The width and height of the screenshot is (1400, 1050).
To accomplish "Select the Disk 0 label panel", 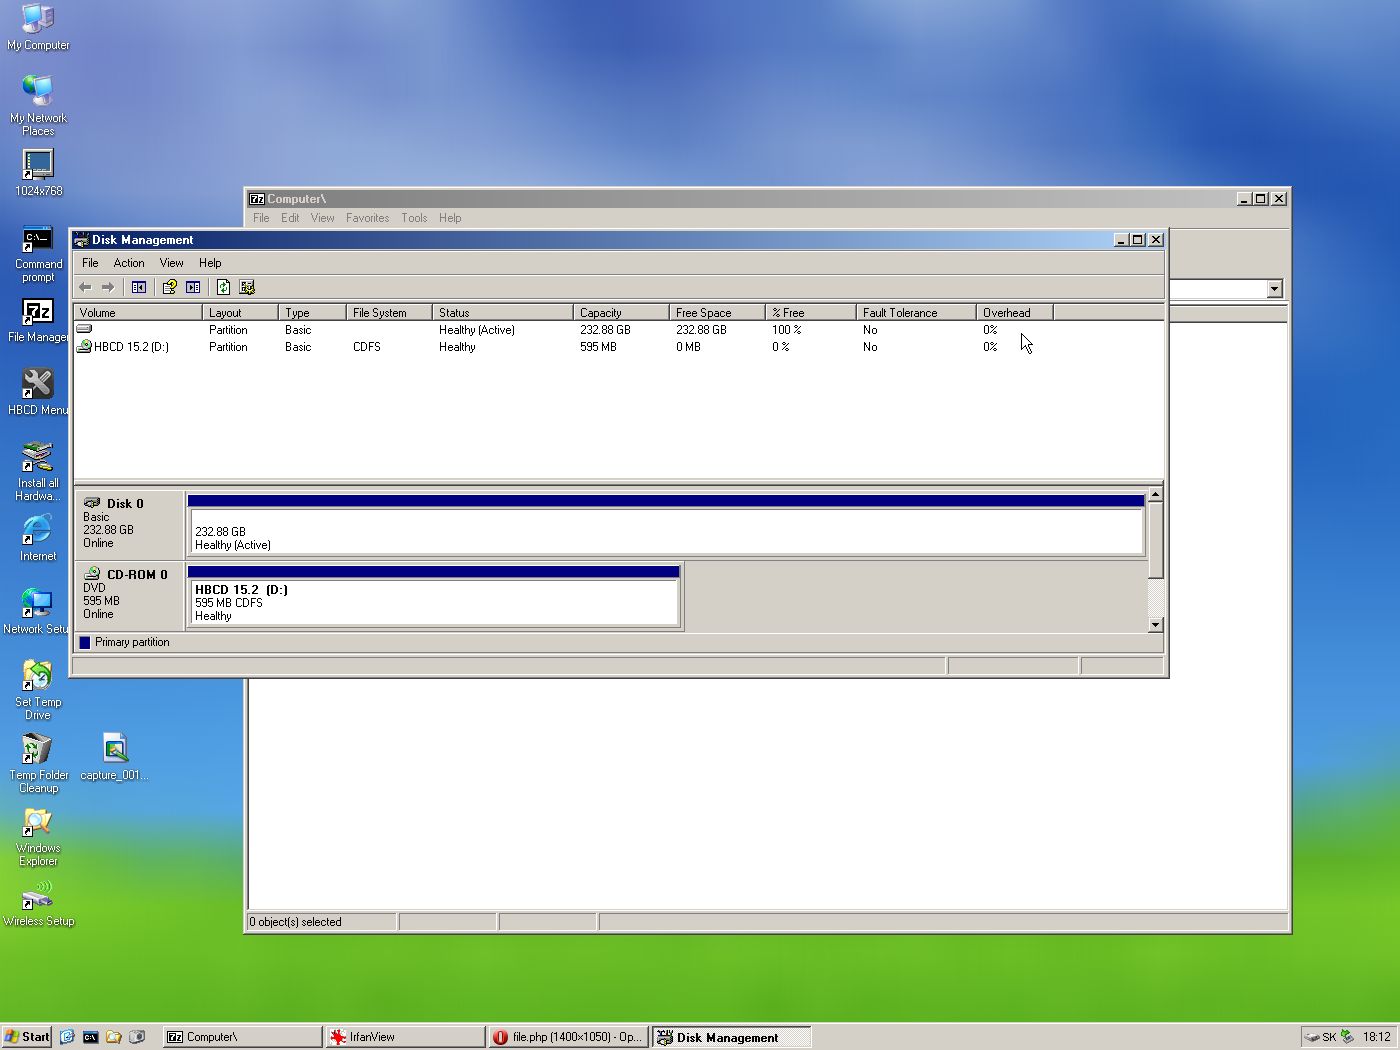I will 129,524.
